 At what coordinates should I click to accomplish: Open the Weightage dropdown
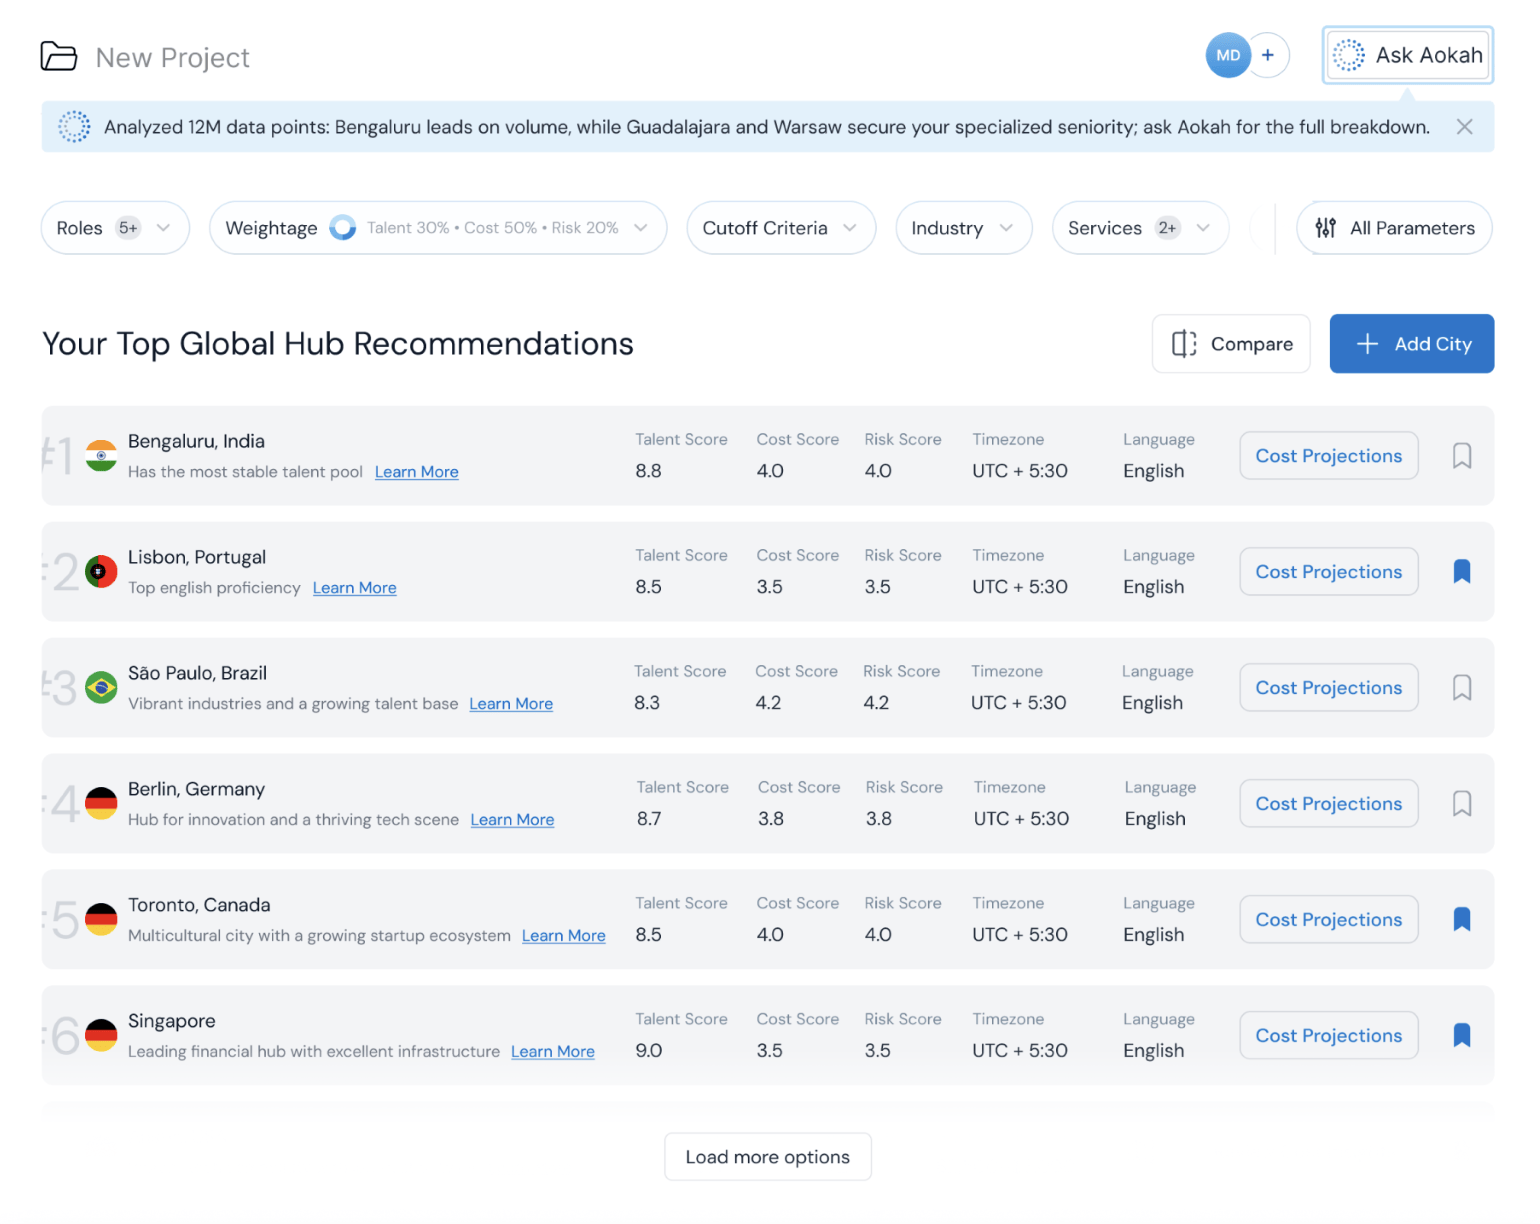coord(438,228)
